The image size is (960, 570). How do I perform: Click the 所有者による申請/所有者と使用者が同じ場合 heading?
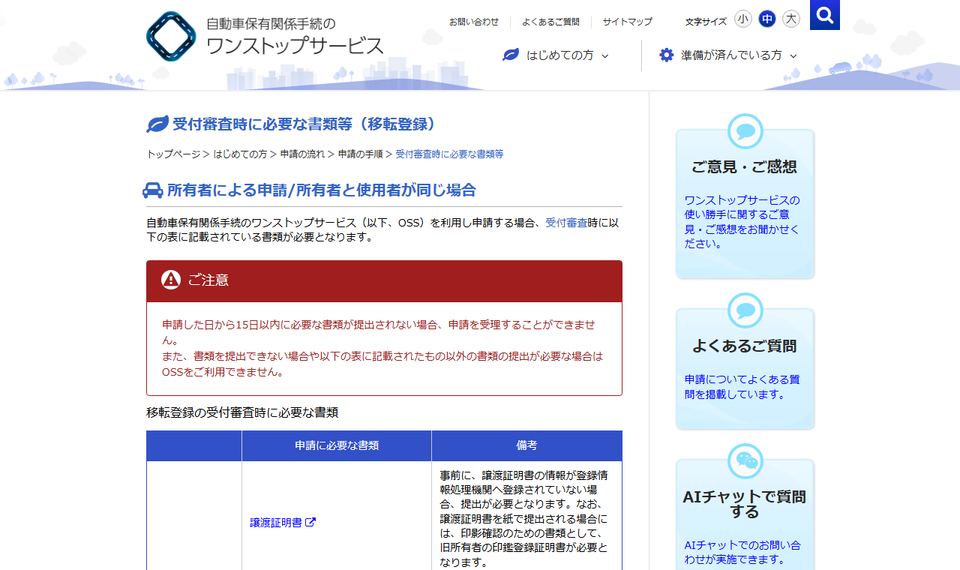tap(321, 190)
